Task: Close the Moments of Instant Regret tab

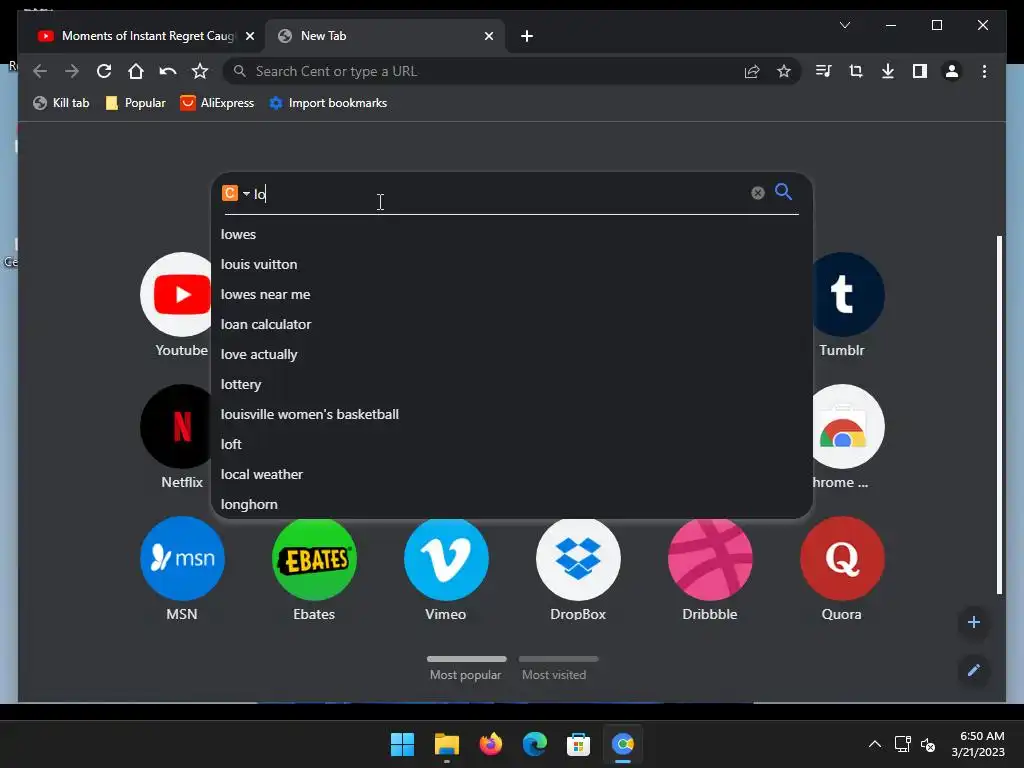Action: pos(249,36)
